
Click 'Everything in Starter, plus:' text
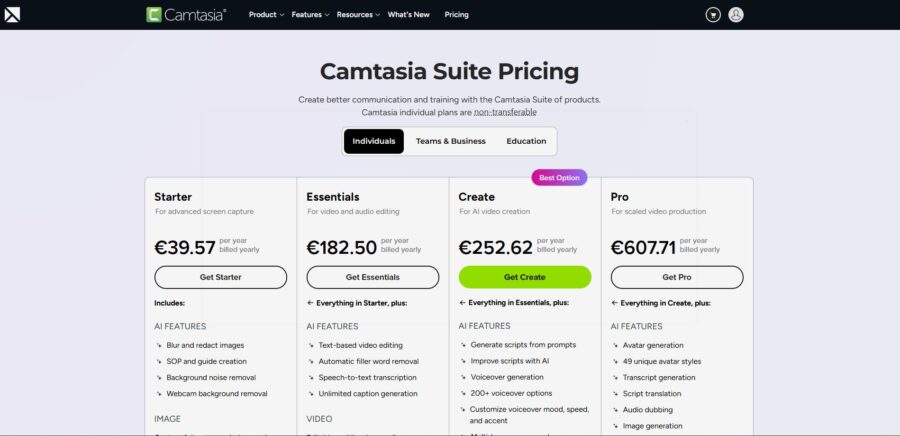[x=362, y=303]
